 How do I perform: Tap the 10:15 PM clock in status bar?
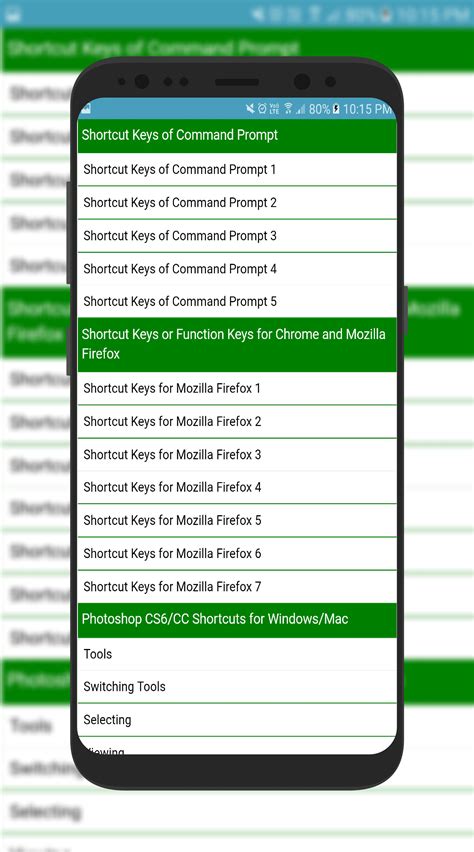pyautogui.click(x=367, y=109)
